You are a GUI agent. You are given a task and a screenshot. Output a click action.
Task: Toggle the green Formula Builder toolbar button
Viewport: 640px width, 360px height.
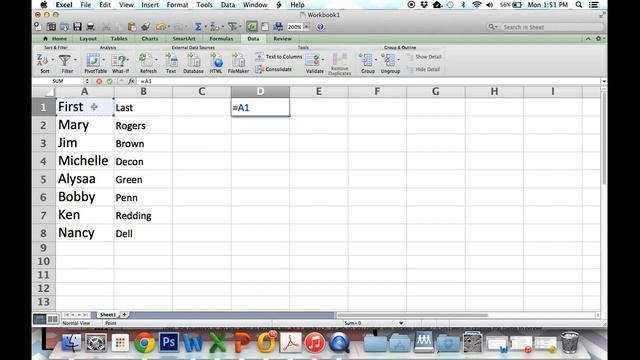[x=252, y=27]
